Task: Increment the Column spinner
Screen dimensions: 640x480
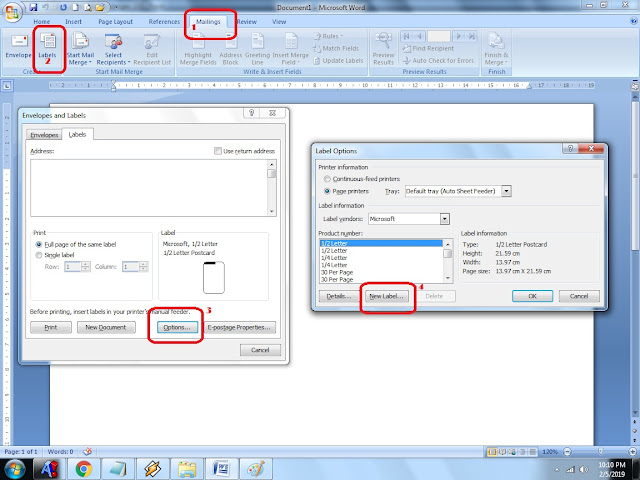Action: point(143,264)
